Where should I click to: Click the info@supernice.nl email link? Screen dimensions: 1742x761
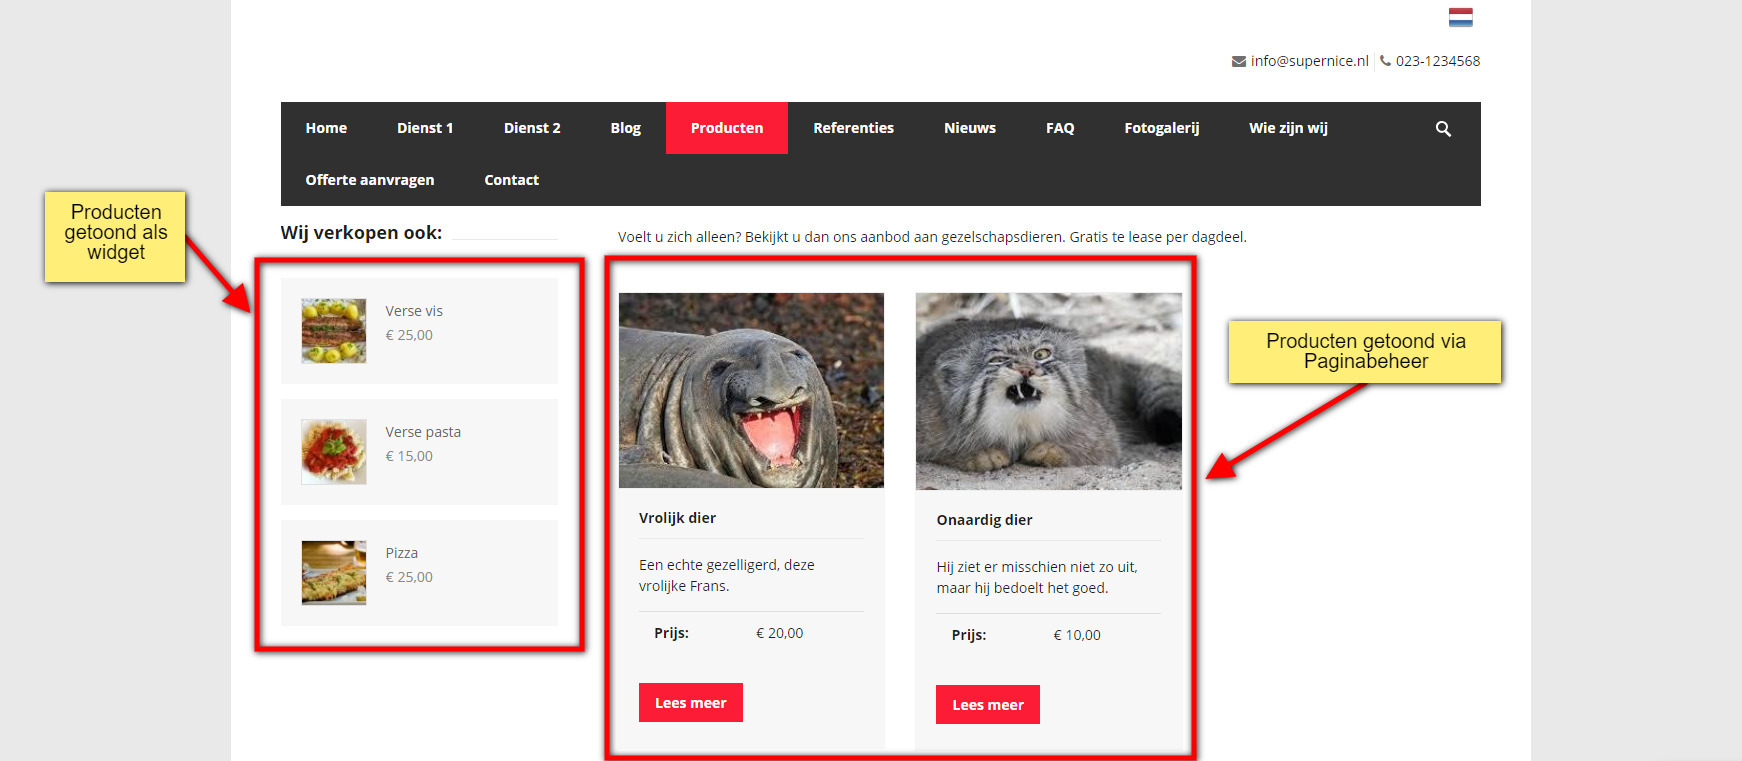[x=1309, y=61]
